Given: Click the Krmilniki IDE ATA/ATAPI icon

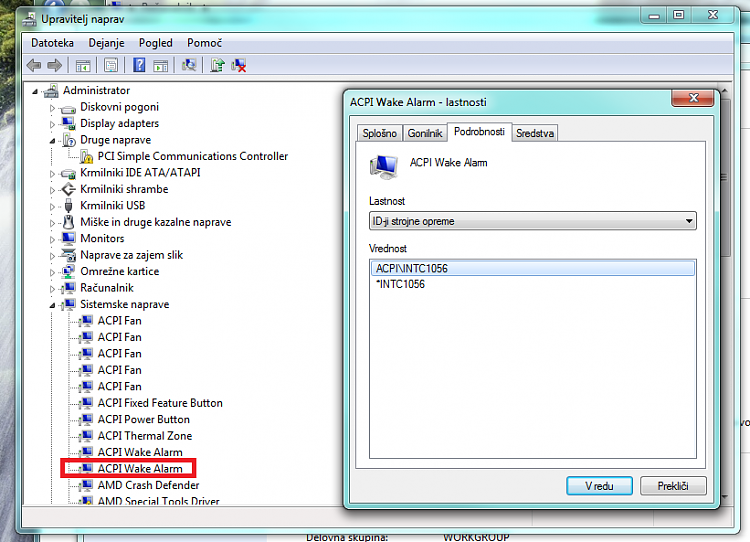Looking at the screenshot, I should click(x=68, y=173).
